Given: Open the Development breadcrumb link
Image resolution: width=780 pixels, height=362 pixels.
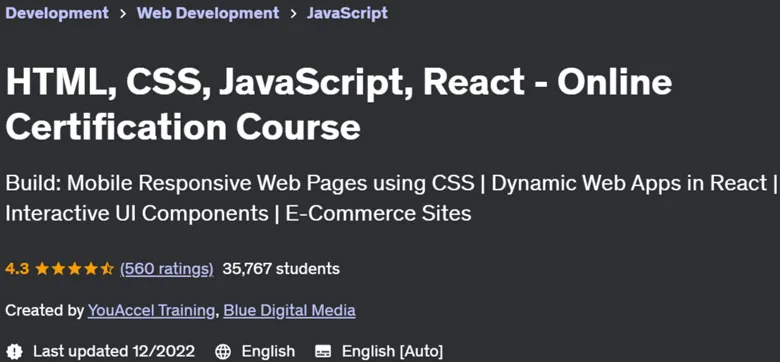Looking at the screenshot, I should [57, 13].
